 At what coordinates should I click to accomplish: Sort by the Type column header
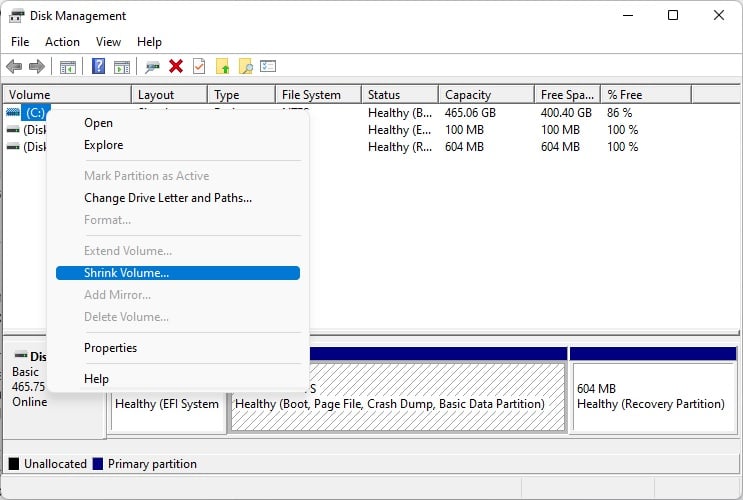(242, 95)
